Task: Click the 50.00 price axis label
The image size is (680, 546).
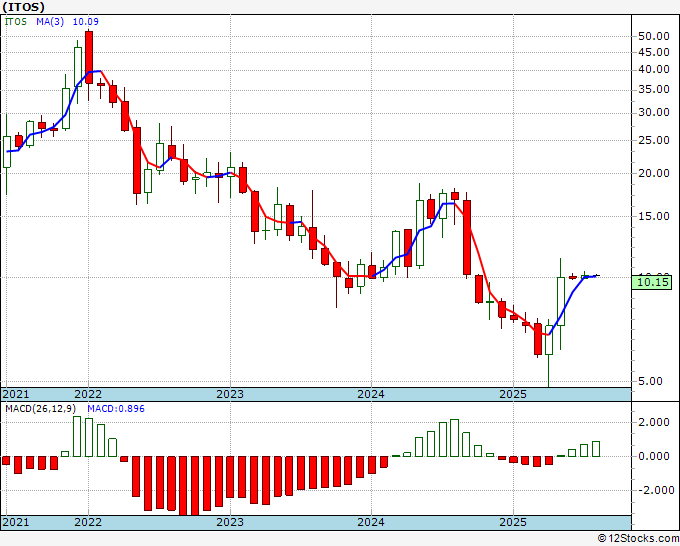Action: 654,36
